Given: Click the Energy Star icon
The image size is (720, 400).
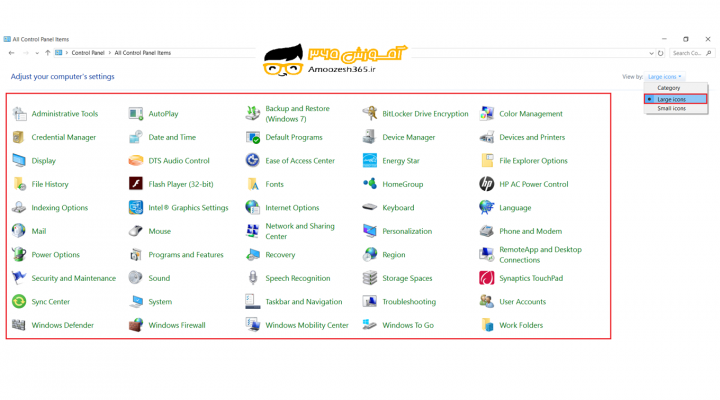Looking at the screenshot, I should point(370,161).
